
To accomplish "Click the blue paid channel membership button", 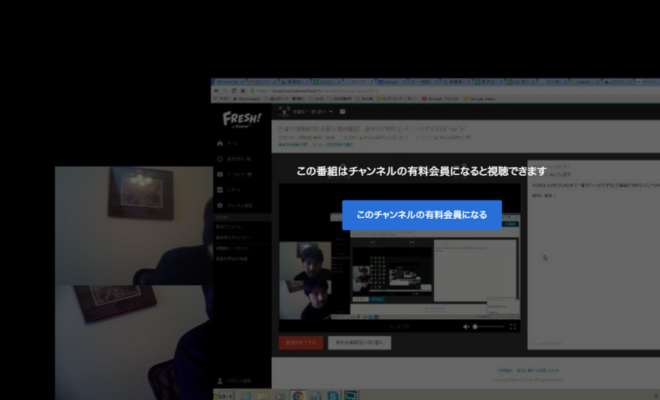I will coord(421,214).
